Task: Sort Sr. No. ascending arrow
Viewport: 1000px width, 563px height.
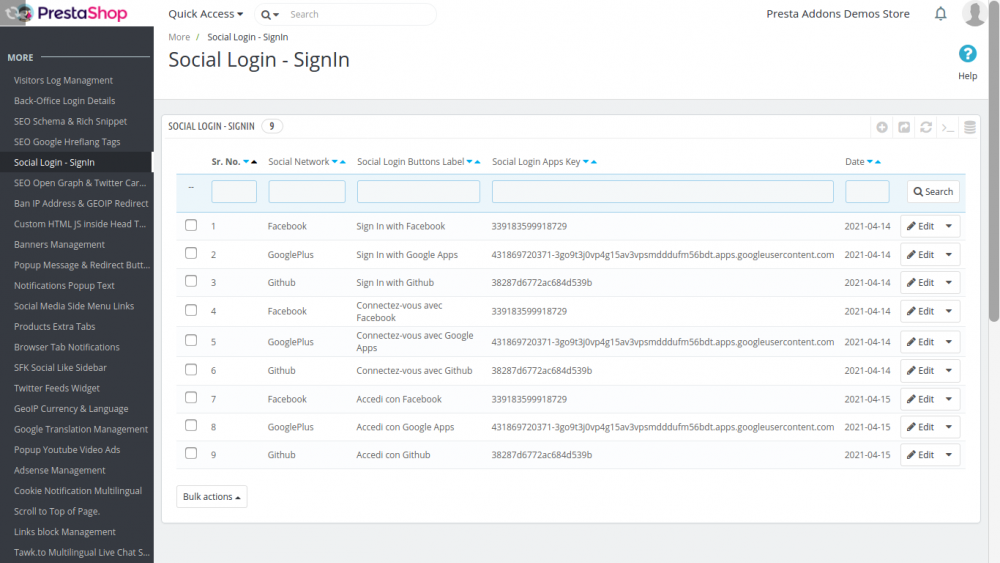Action: (254, 162)
